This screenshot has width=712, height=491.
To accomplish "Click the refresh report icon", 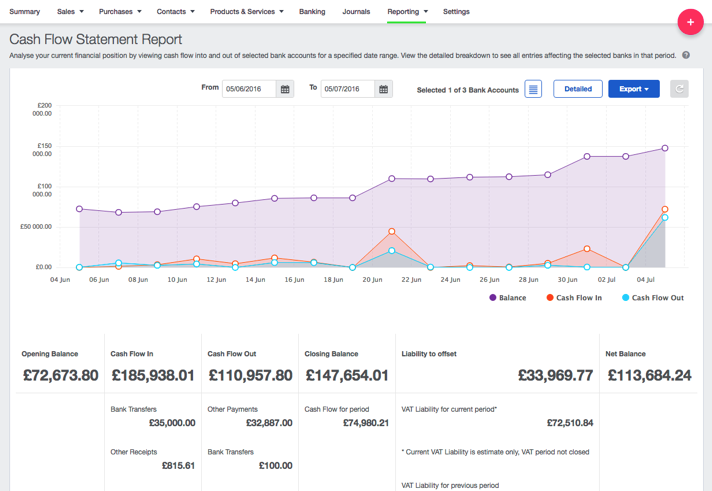I will (679, 89).
